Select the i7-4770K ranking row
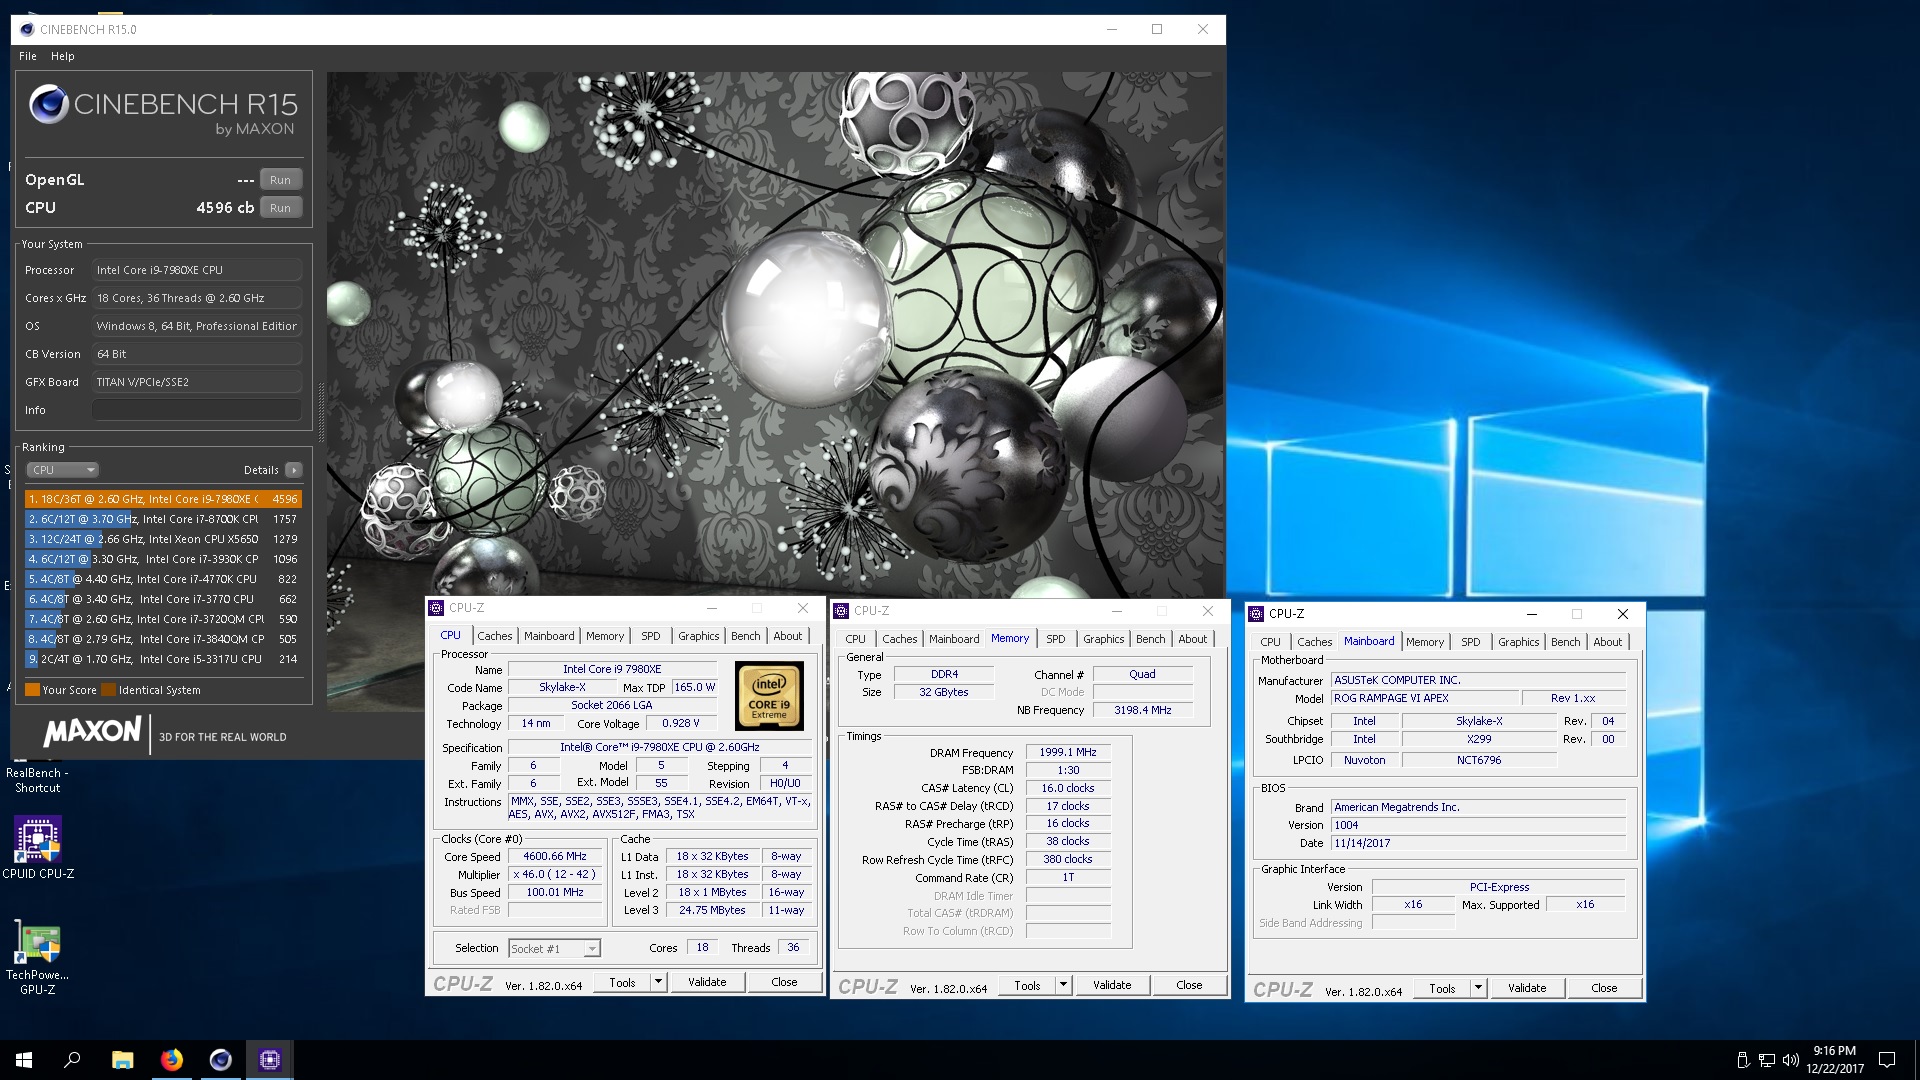1920x1080 pixels. coord(163,579)
